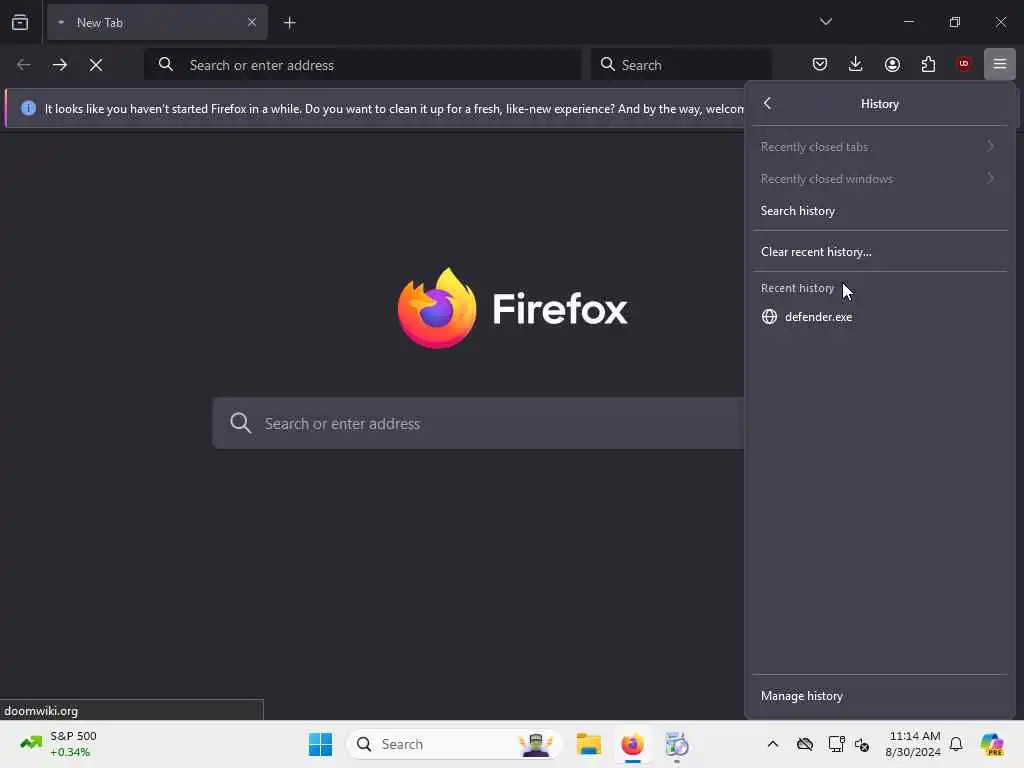The height and width of the screenshot is (768, 1024).
Task: Open the Downloads panel
Action: coord(856,64)
